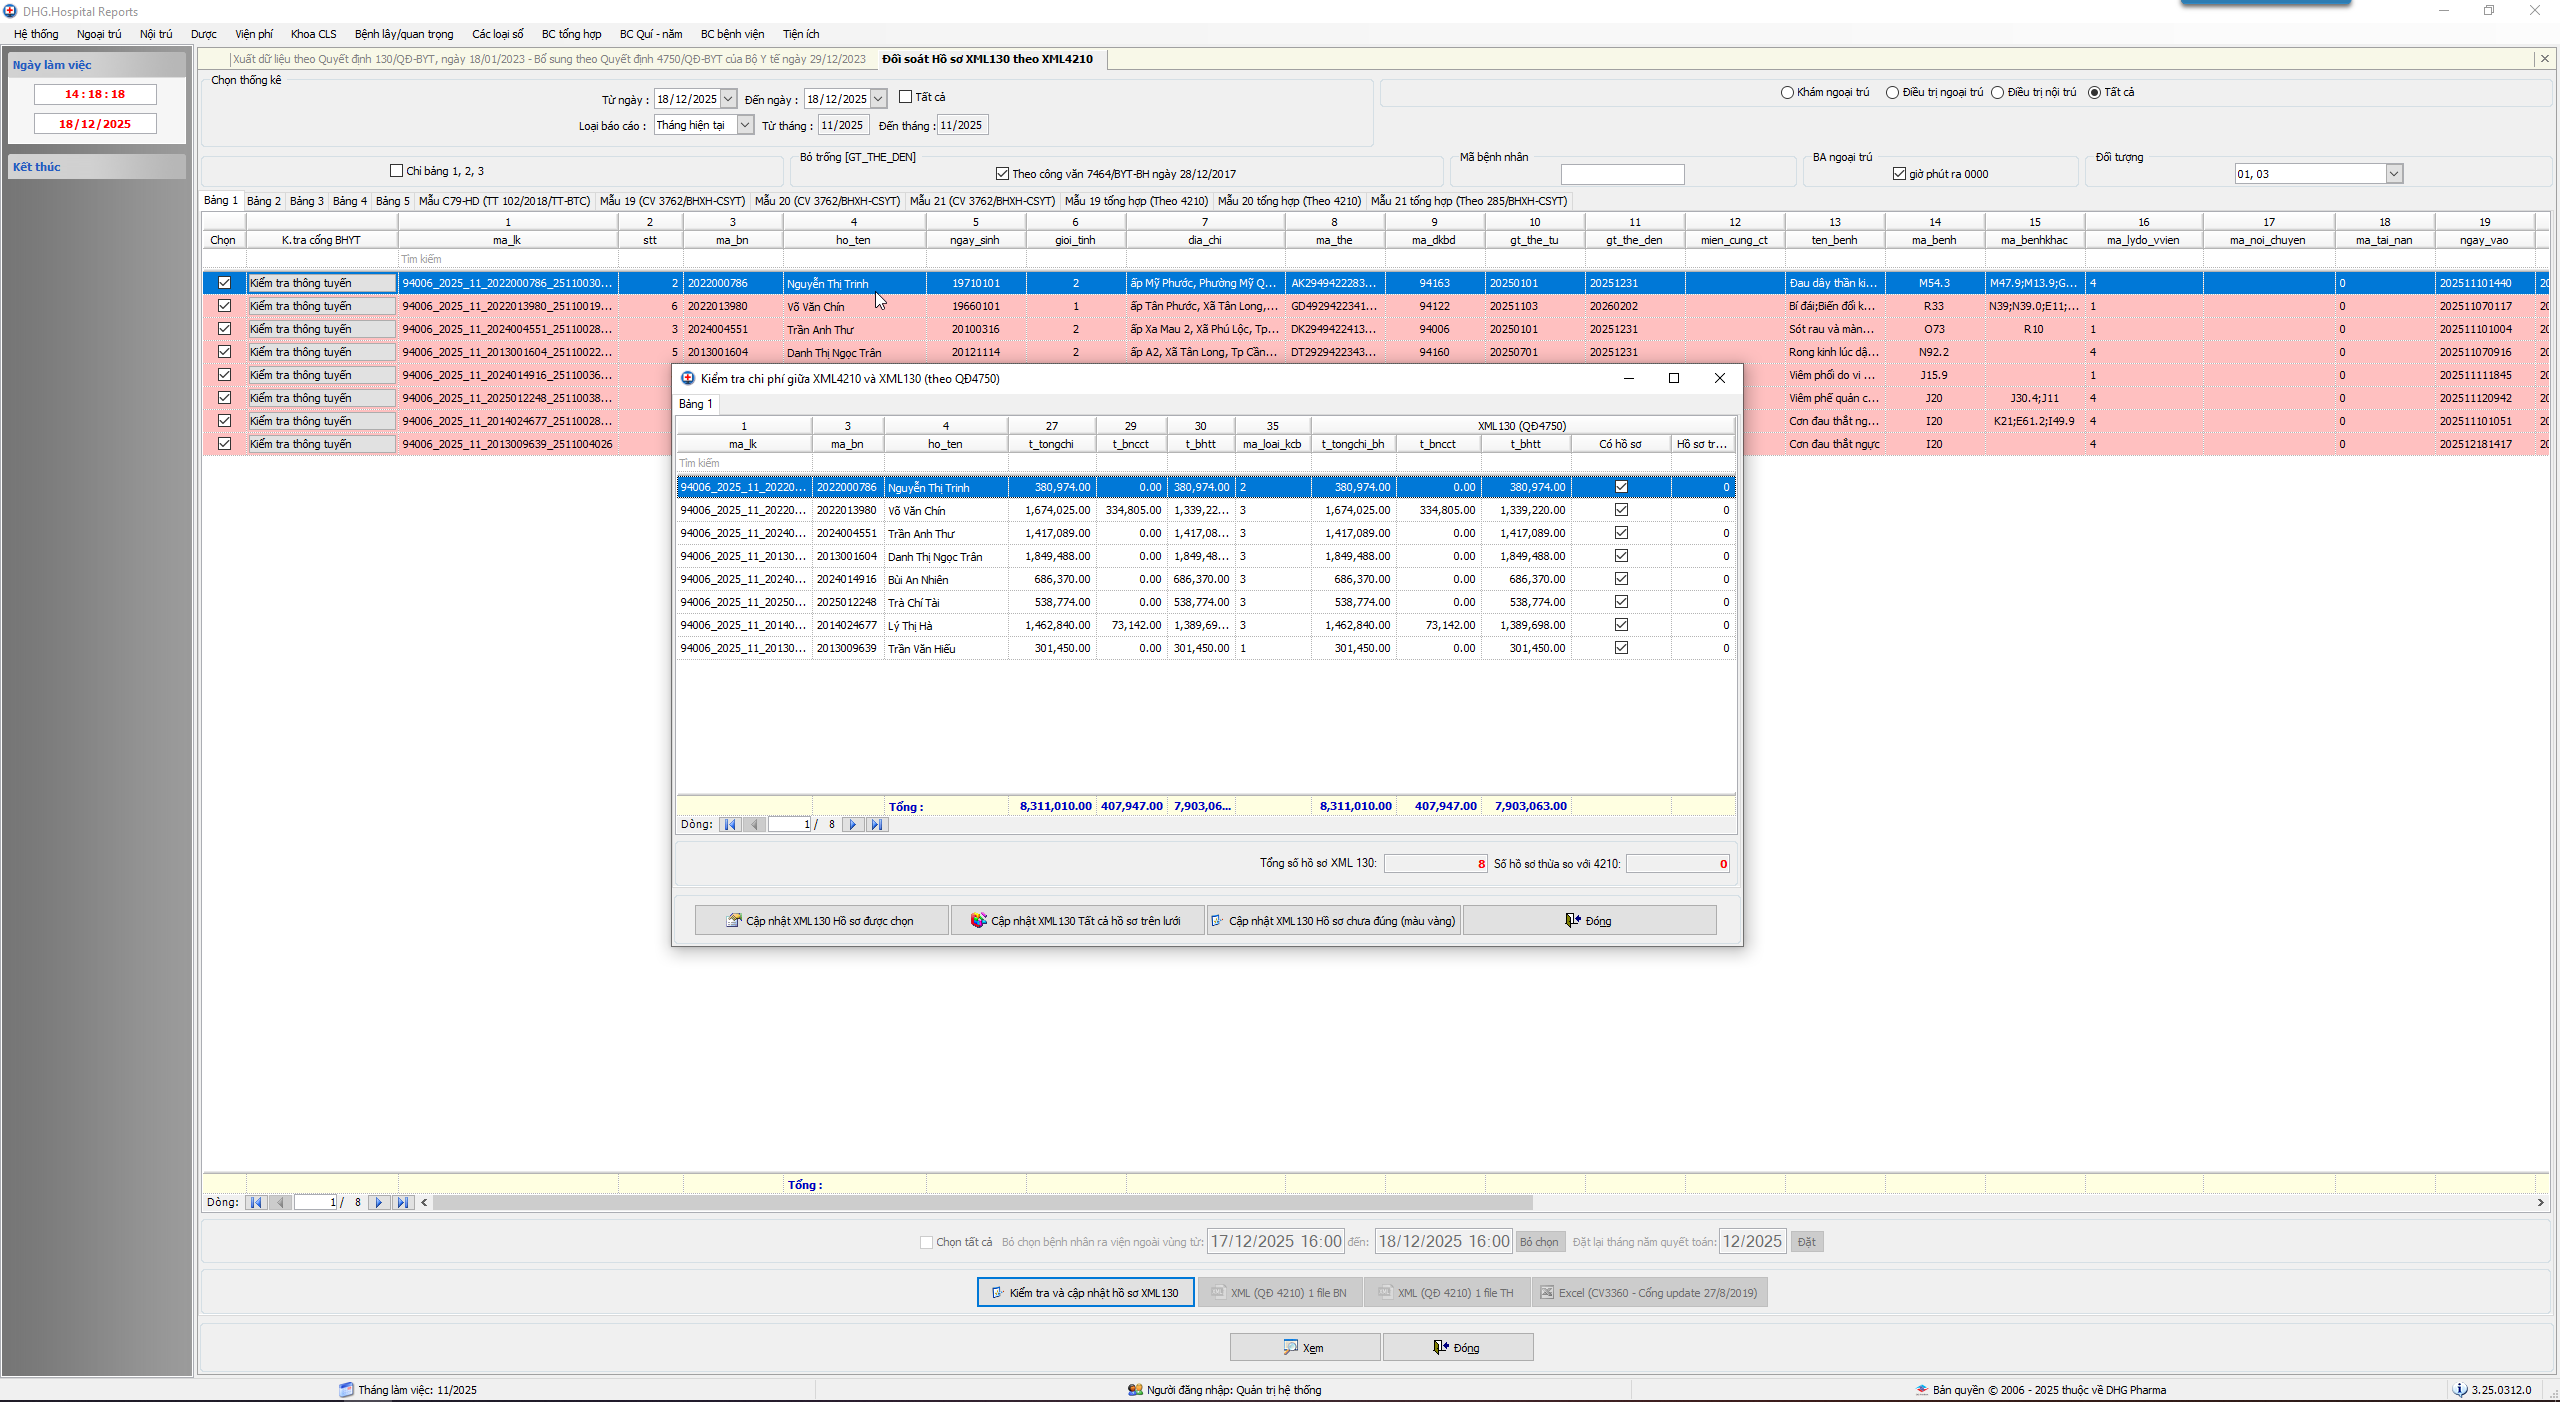2560x1402 pixels.
Task: Click Kiểm tra và cập nhật hồ sơ XML130
Action: [1085, 1293]
